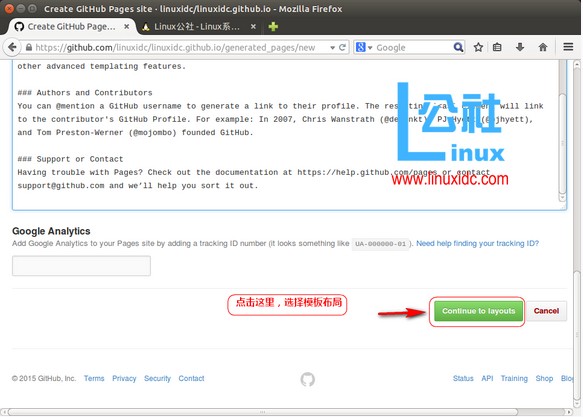This screenshot has height=417, width=583.
Task: Close the Linux公社 tab
Action: point(253,26)
